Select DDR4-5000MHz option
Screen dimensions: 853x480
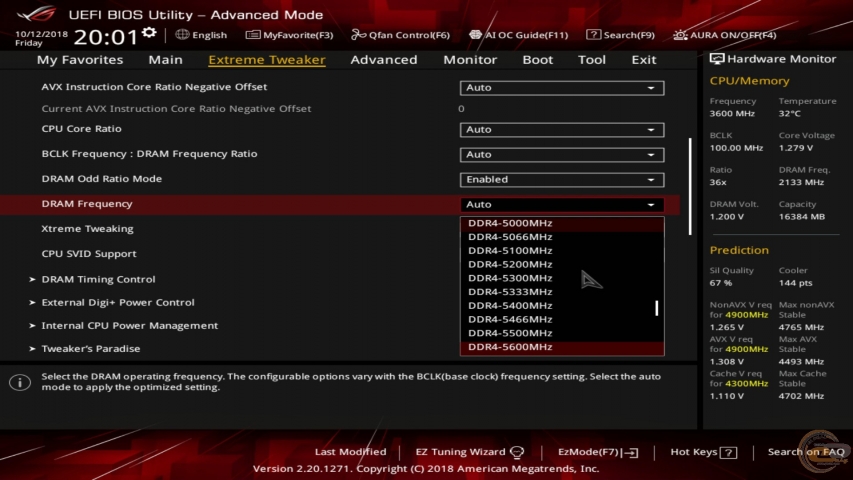click(562, 223)
